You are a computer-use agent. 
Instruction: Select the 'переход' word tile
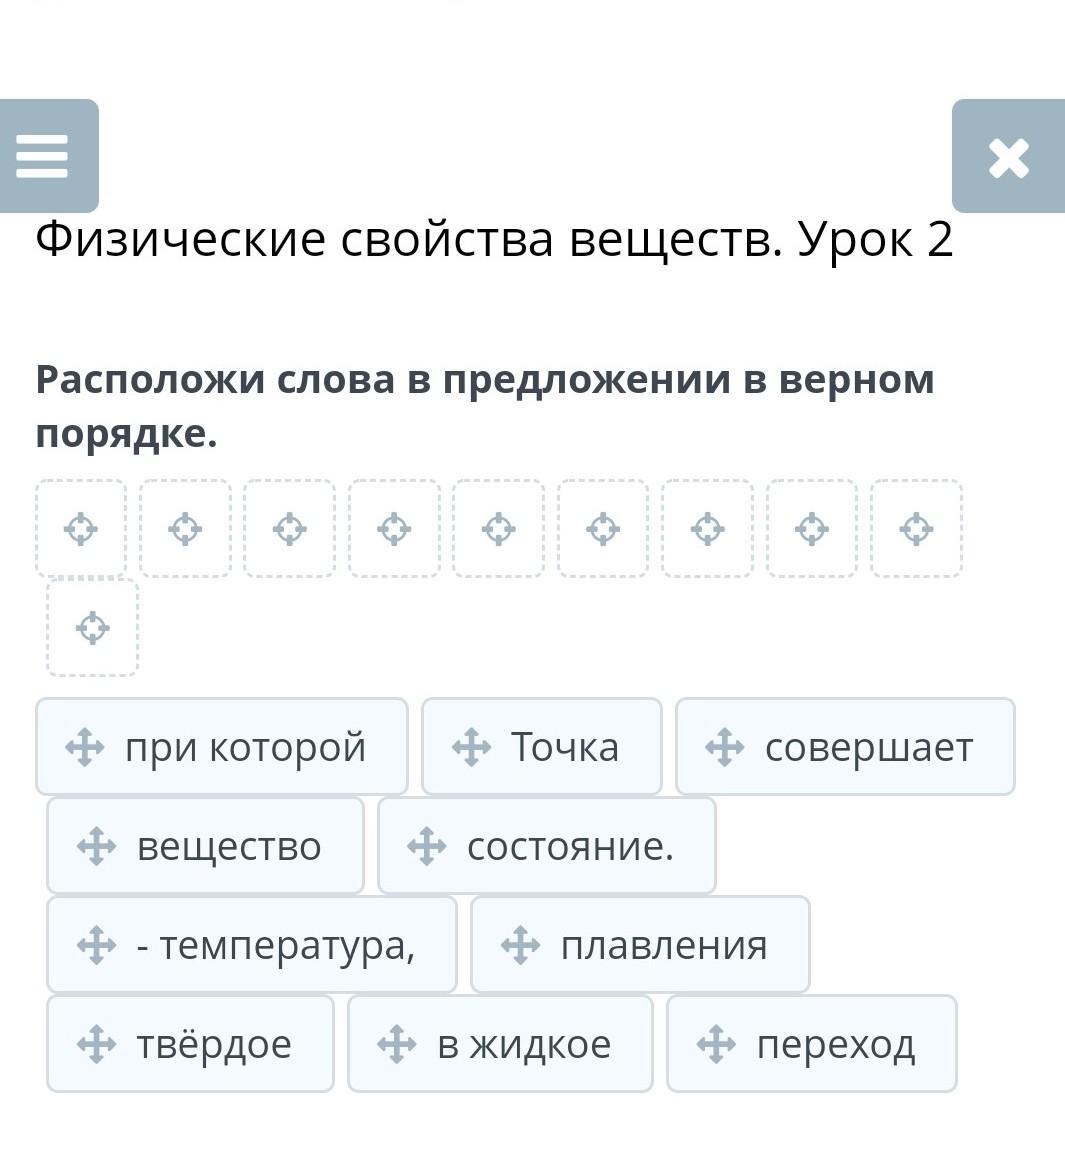[811, 1044]
